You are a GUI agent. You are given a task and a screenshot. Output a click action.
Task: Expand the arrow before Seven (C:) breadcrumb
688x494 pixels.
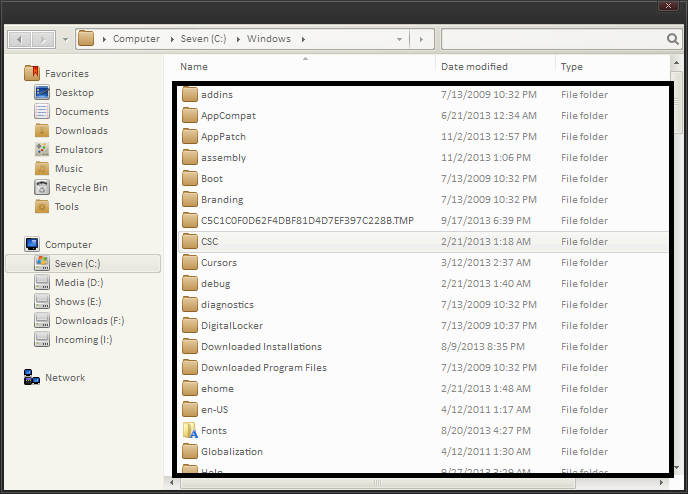tap(172, 39)
